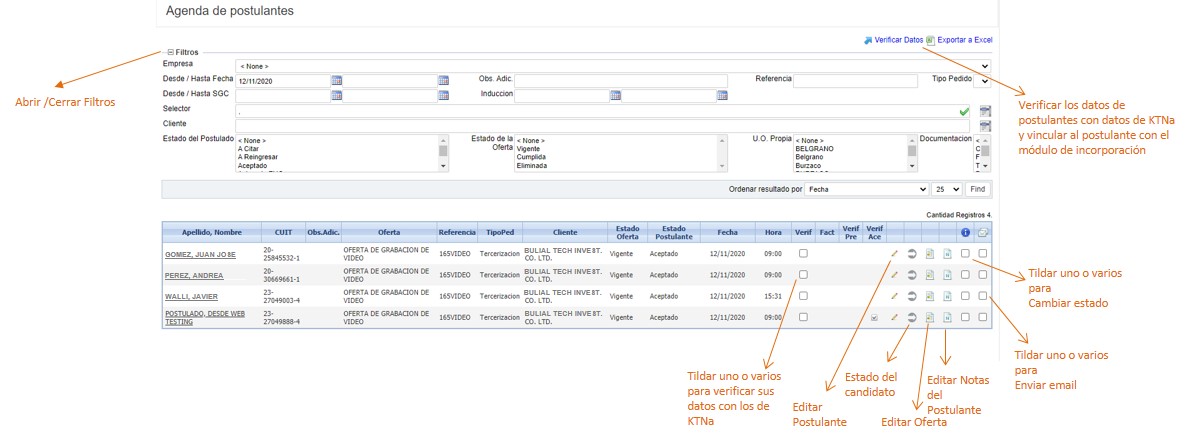Open the Empresa dropdown
1195x437 pixels.
pyautogui.click(x=612, y=66)
